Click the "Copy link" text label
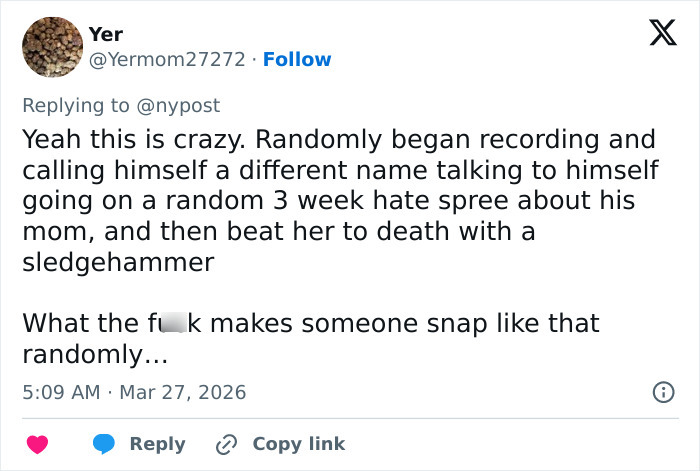 click(x=298, y=444)
